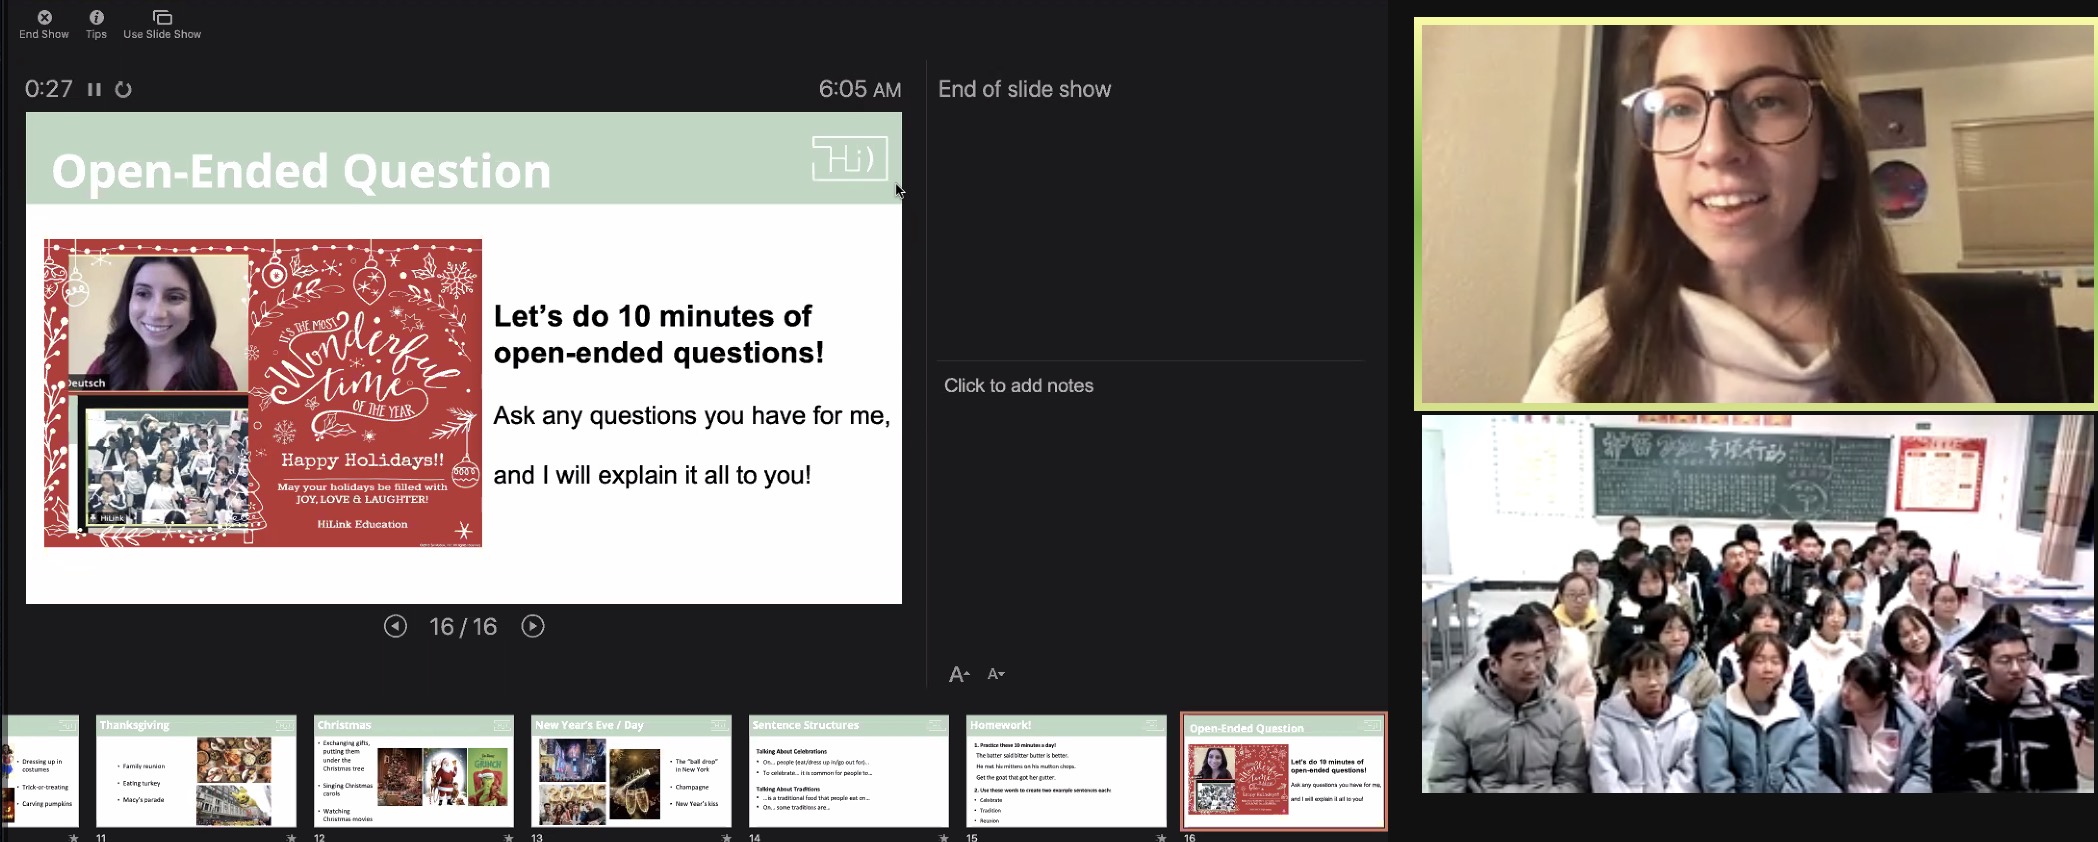Advance with next slide arrow
The width and height of the screenshot is (2098, 842).
coord(533,626)
